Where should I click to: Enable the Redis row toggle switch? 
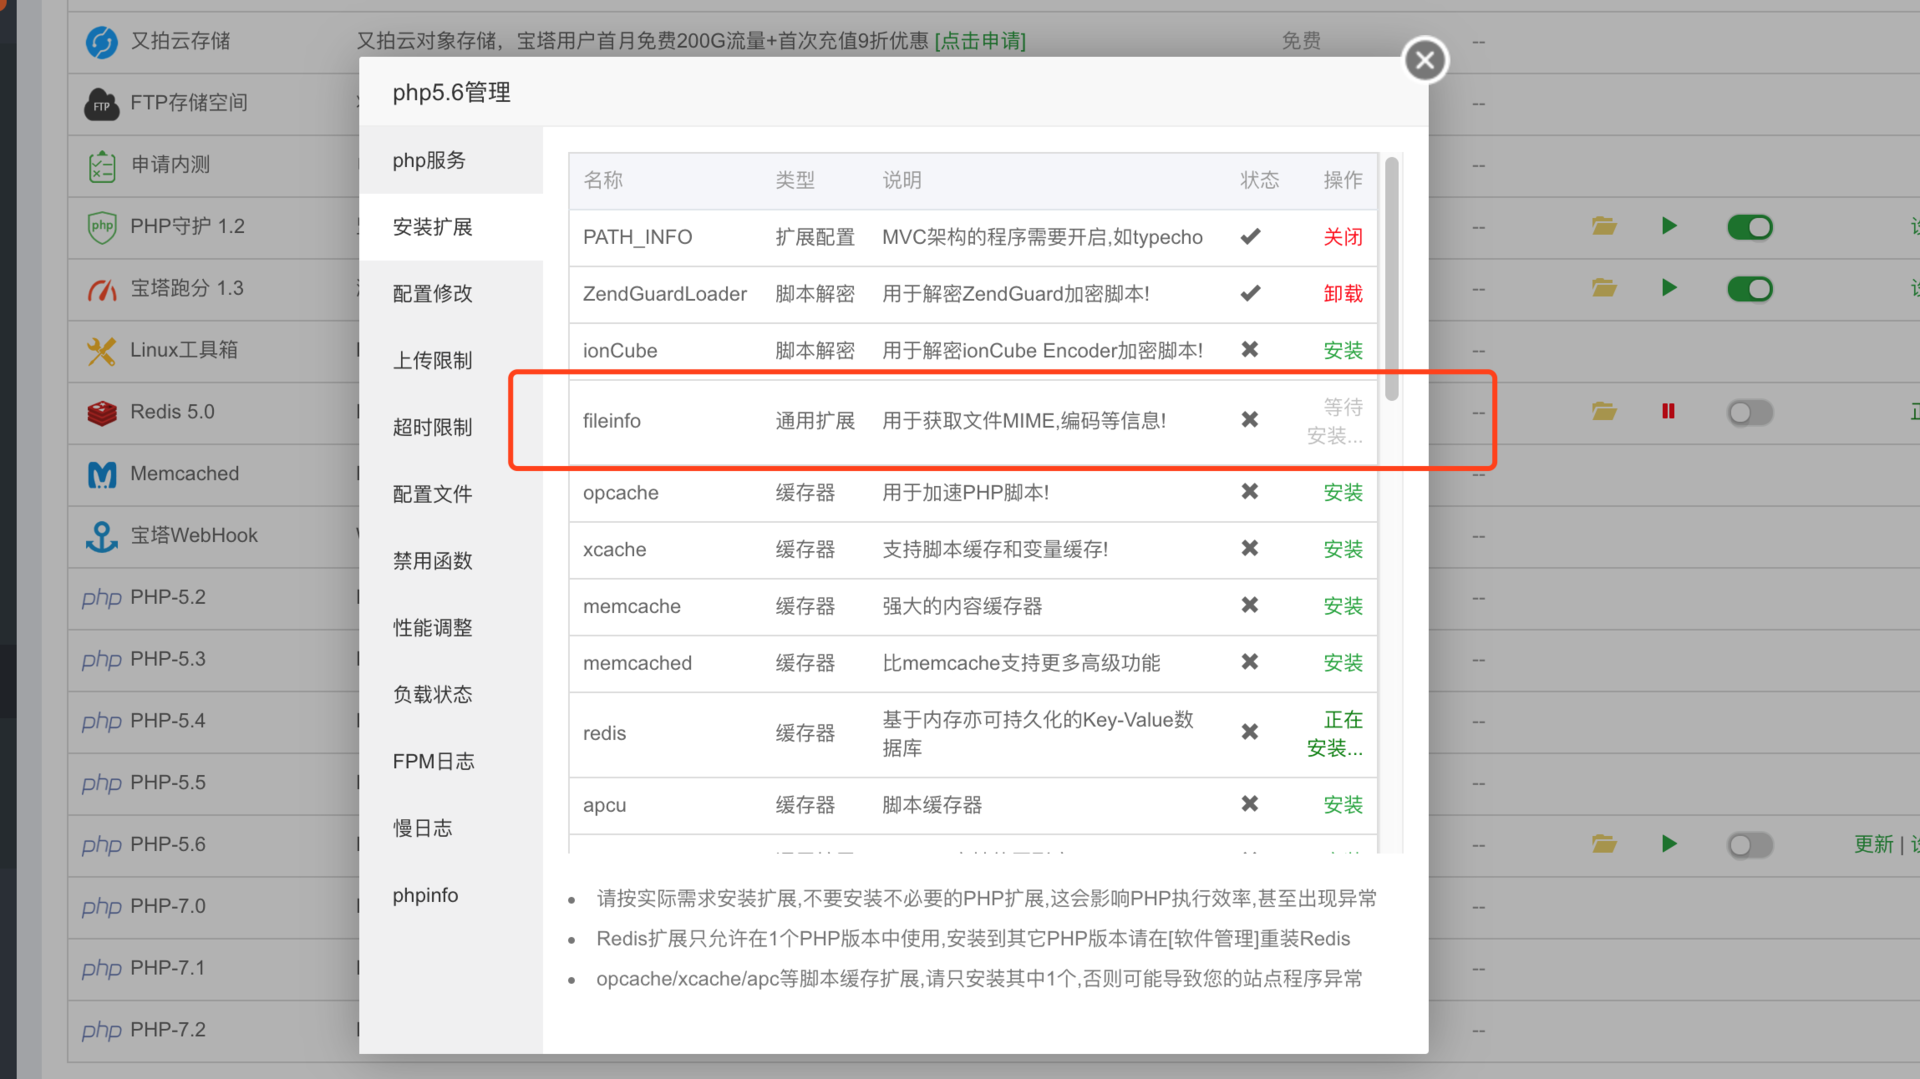1749,412
